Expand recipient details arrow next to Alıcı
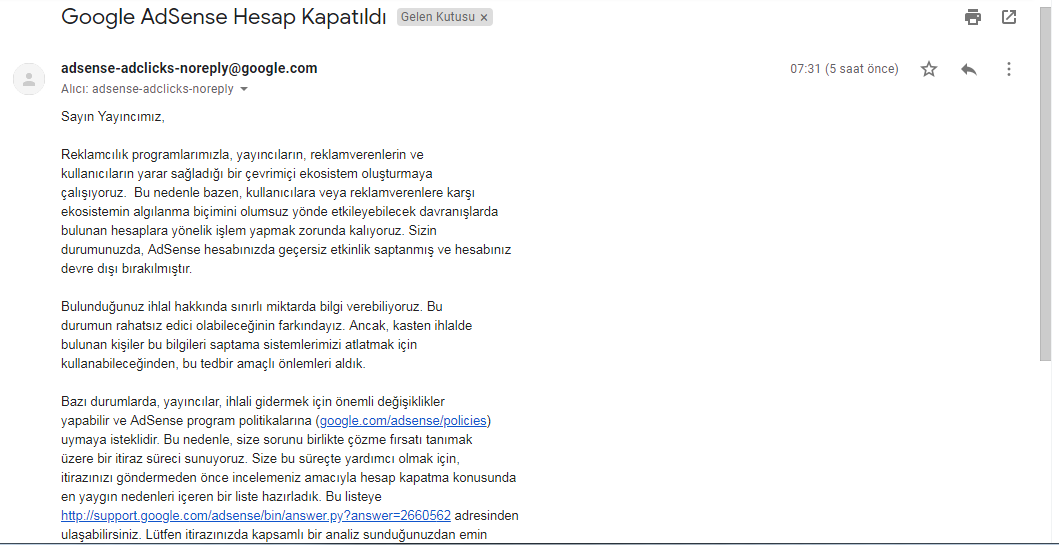Viewport: 1059px width, 545px height. coord(244,89)
